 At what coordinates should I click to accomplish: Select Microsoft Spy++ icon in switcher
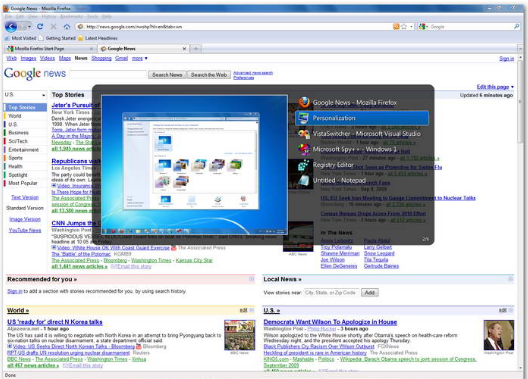click(304, 149)
